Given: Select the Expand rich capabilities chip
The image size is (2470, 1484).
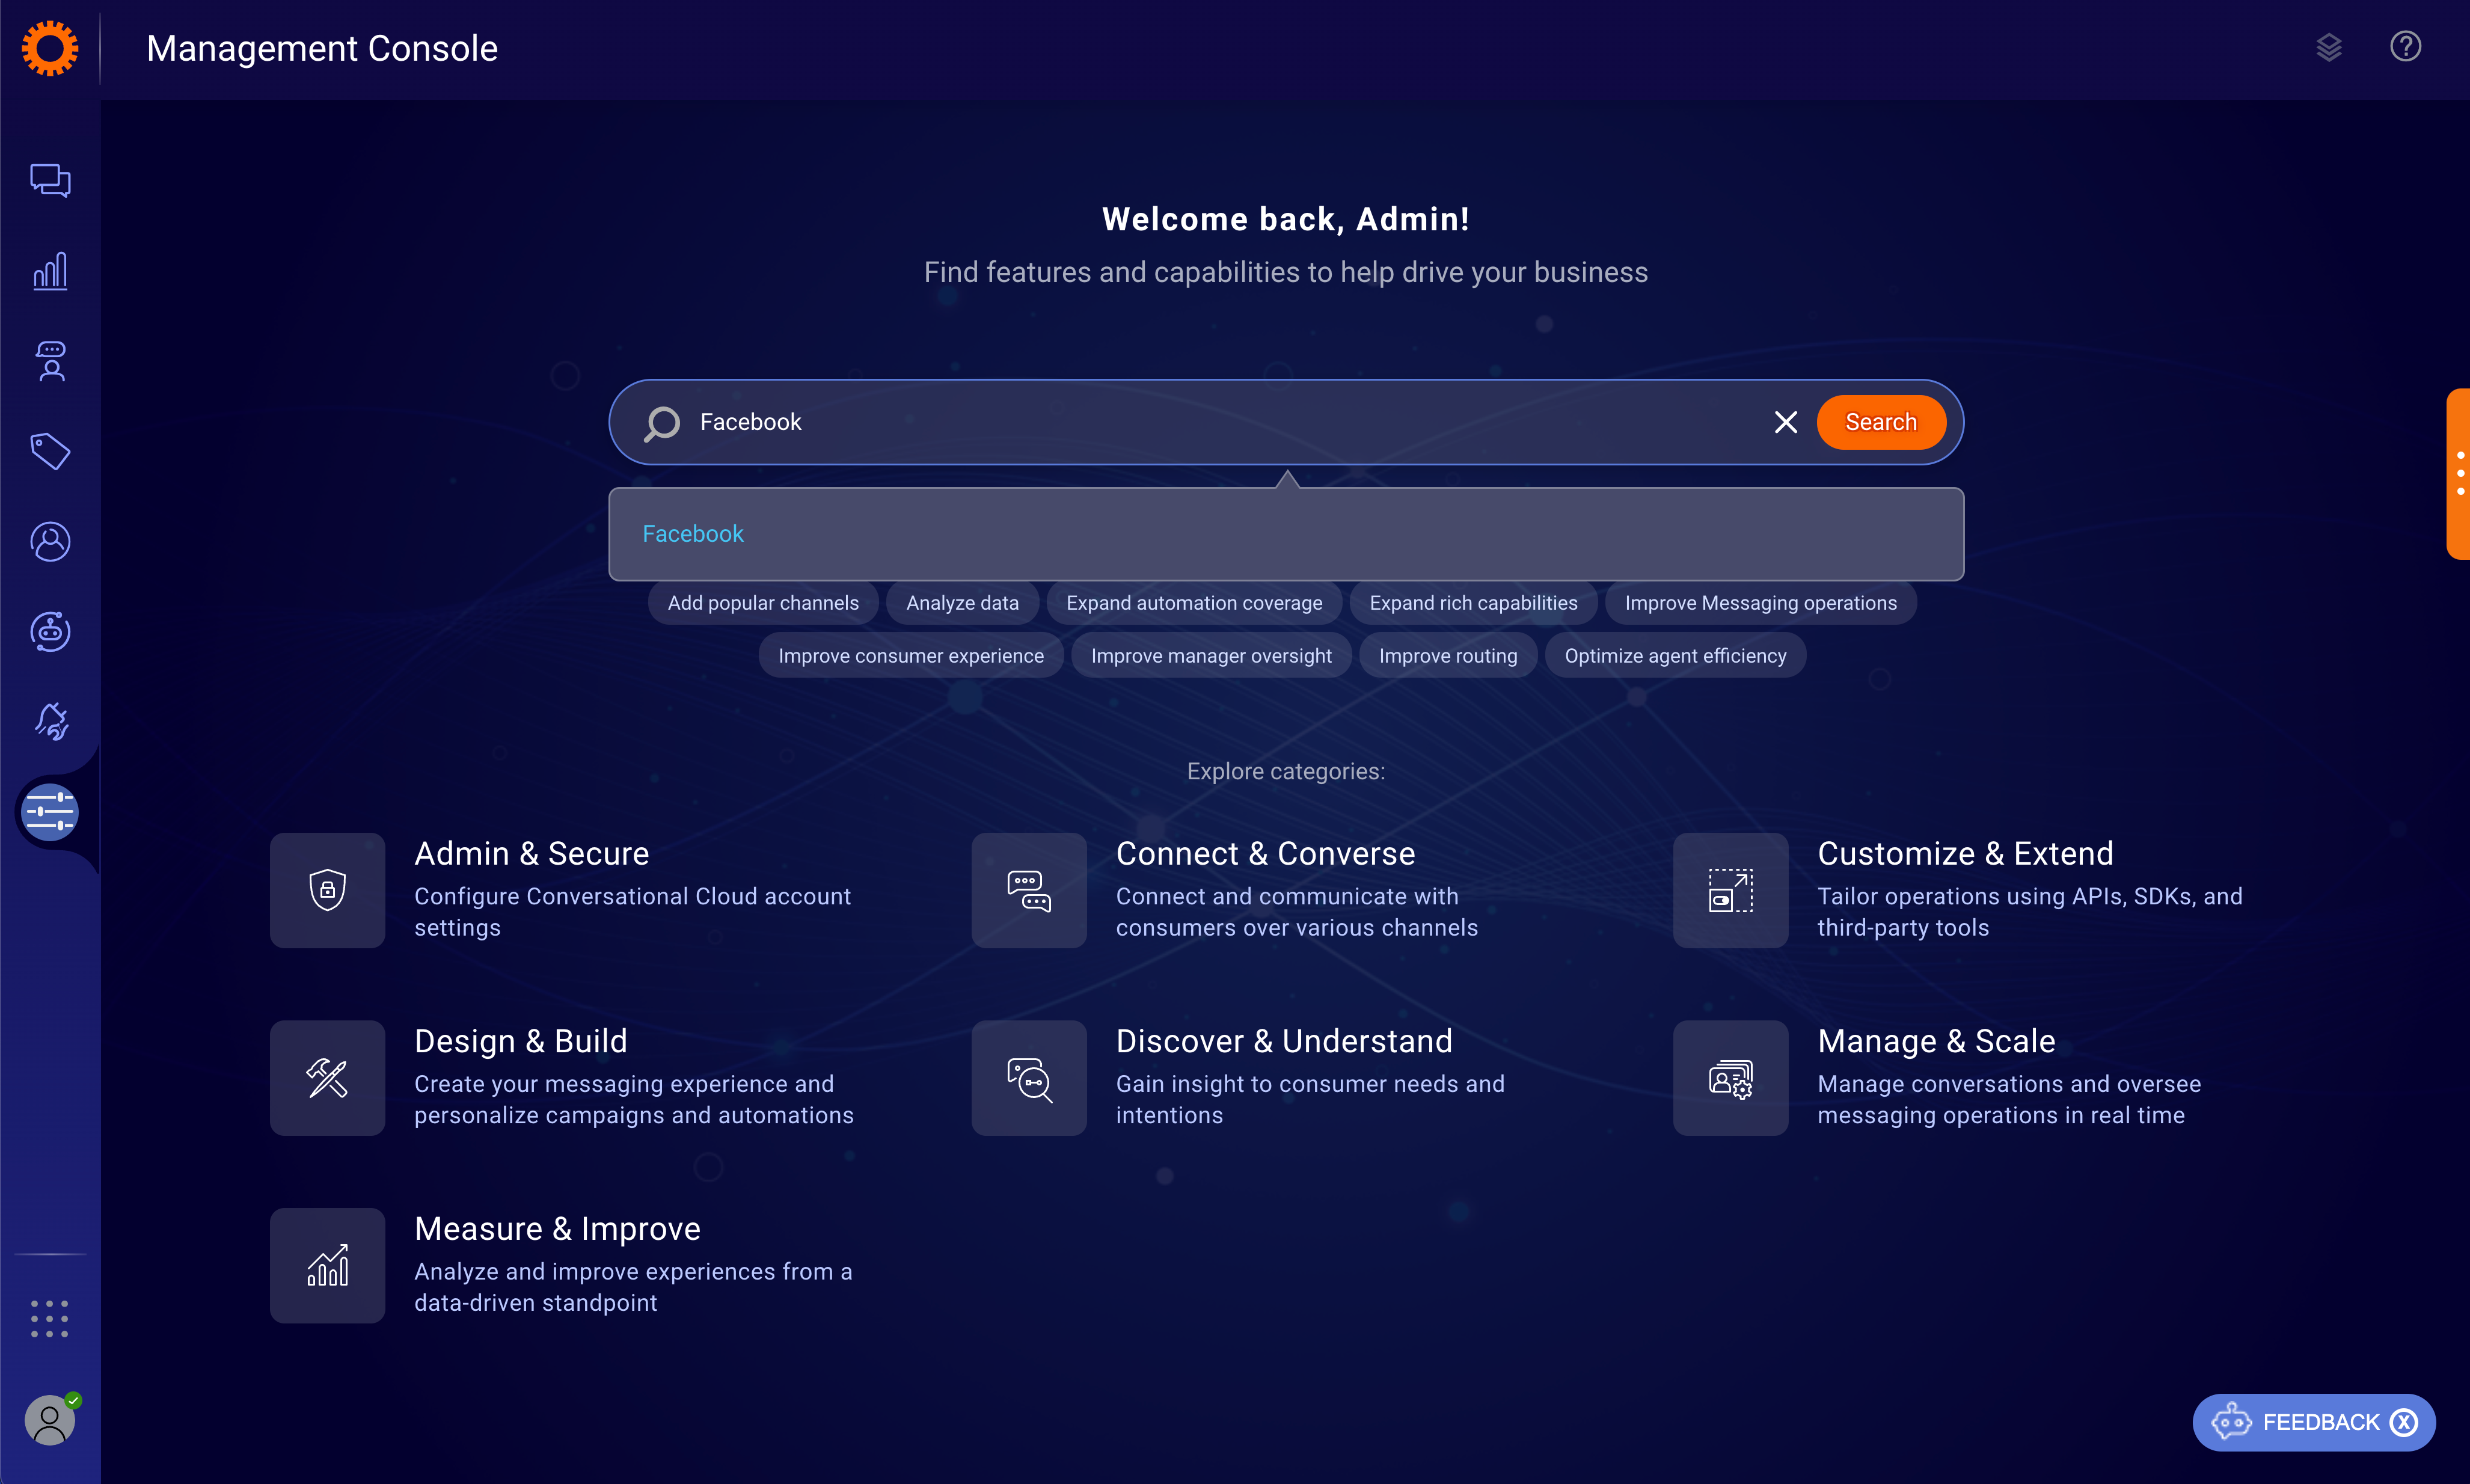Looking at the screenshot, I should pos(1473,603).
